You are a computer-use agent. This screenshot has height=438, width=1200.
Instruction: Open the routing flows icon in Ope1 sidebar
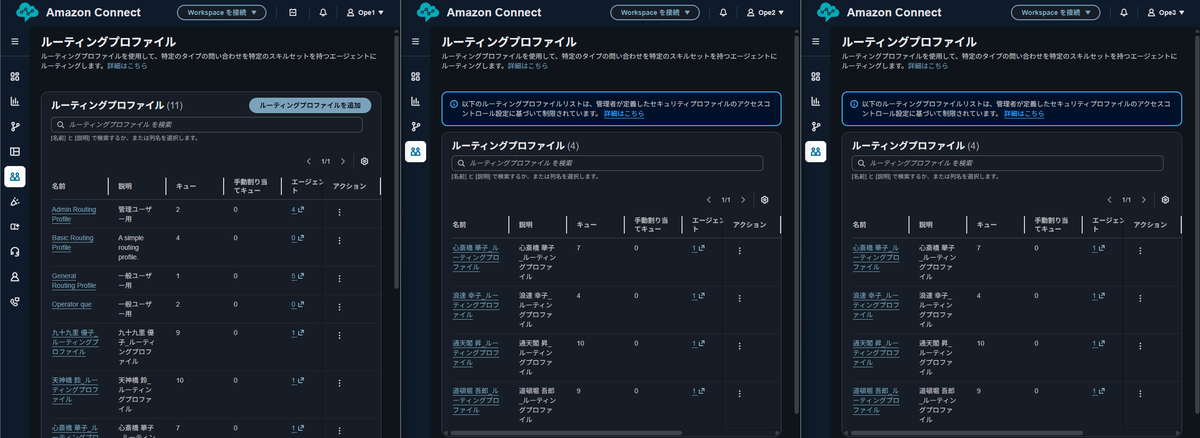[x=14, y=127]
